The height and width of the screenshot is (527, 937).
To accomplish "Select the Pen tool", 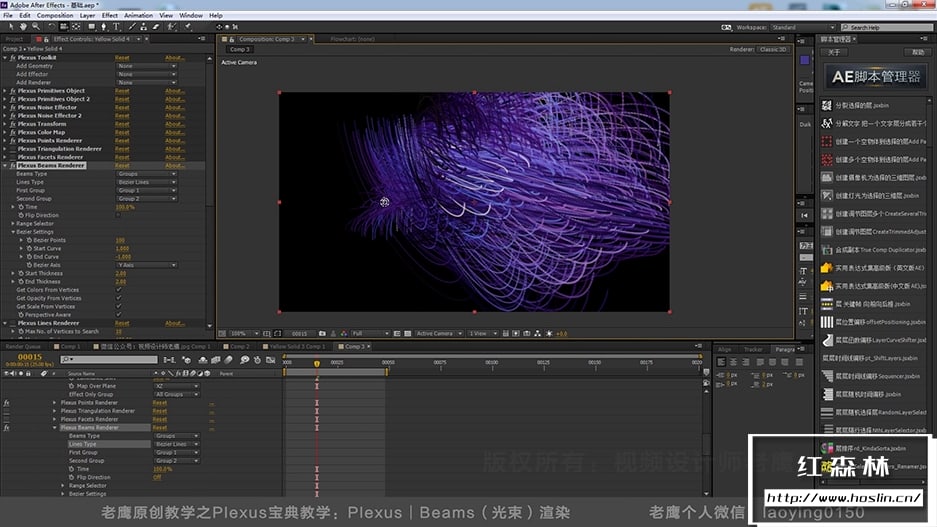I will coord(103,27).
